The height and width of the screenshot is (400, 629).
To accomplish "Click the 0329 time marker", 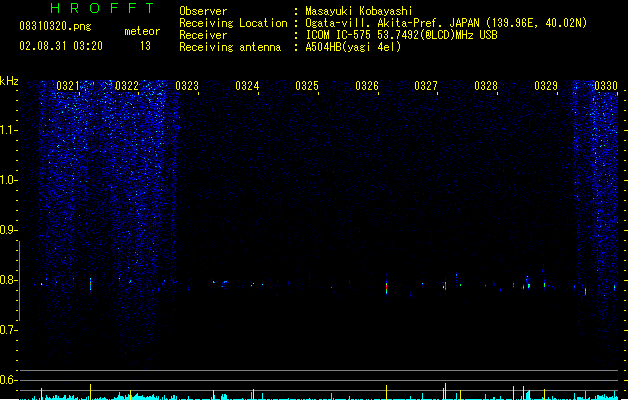I will pyautogui.click(x=546, y=86).
